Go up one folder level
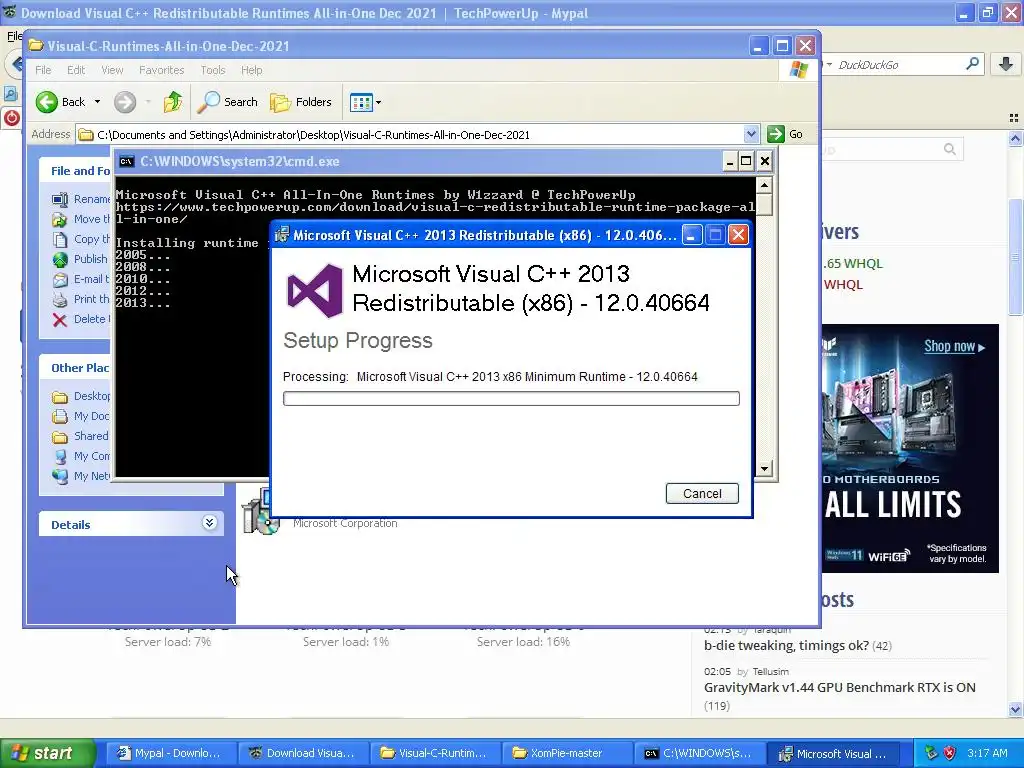 click(x=173, y=102)
